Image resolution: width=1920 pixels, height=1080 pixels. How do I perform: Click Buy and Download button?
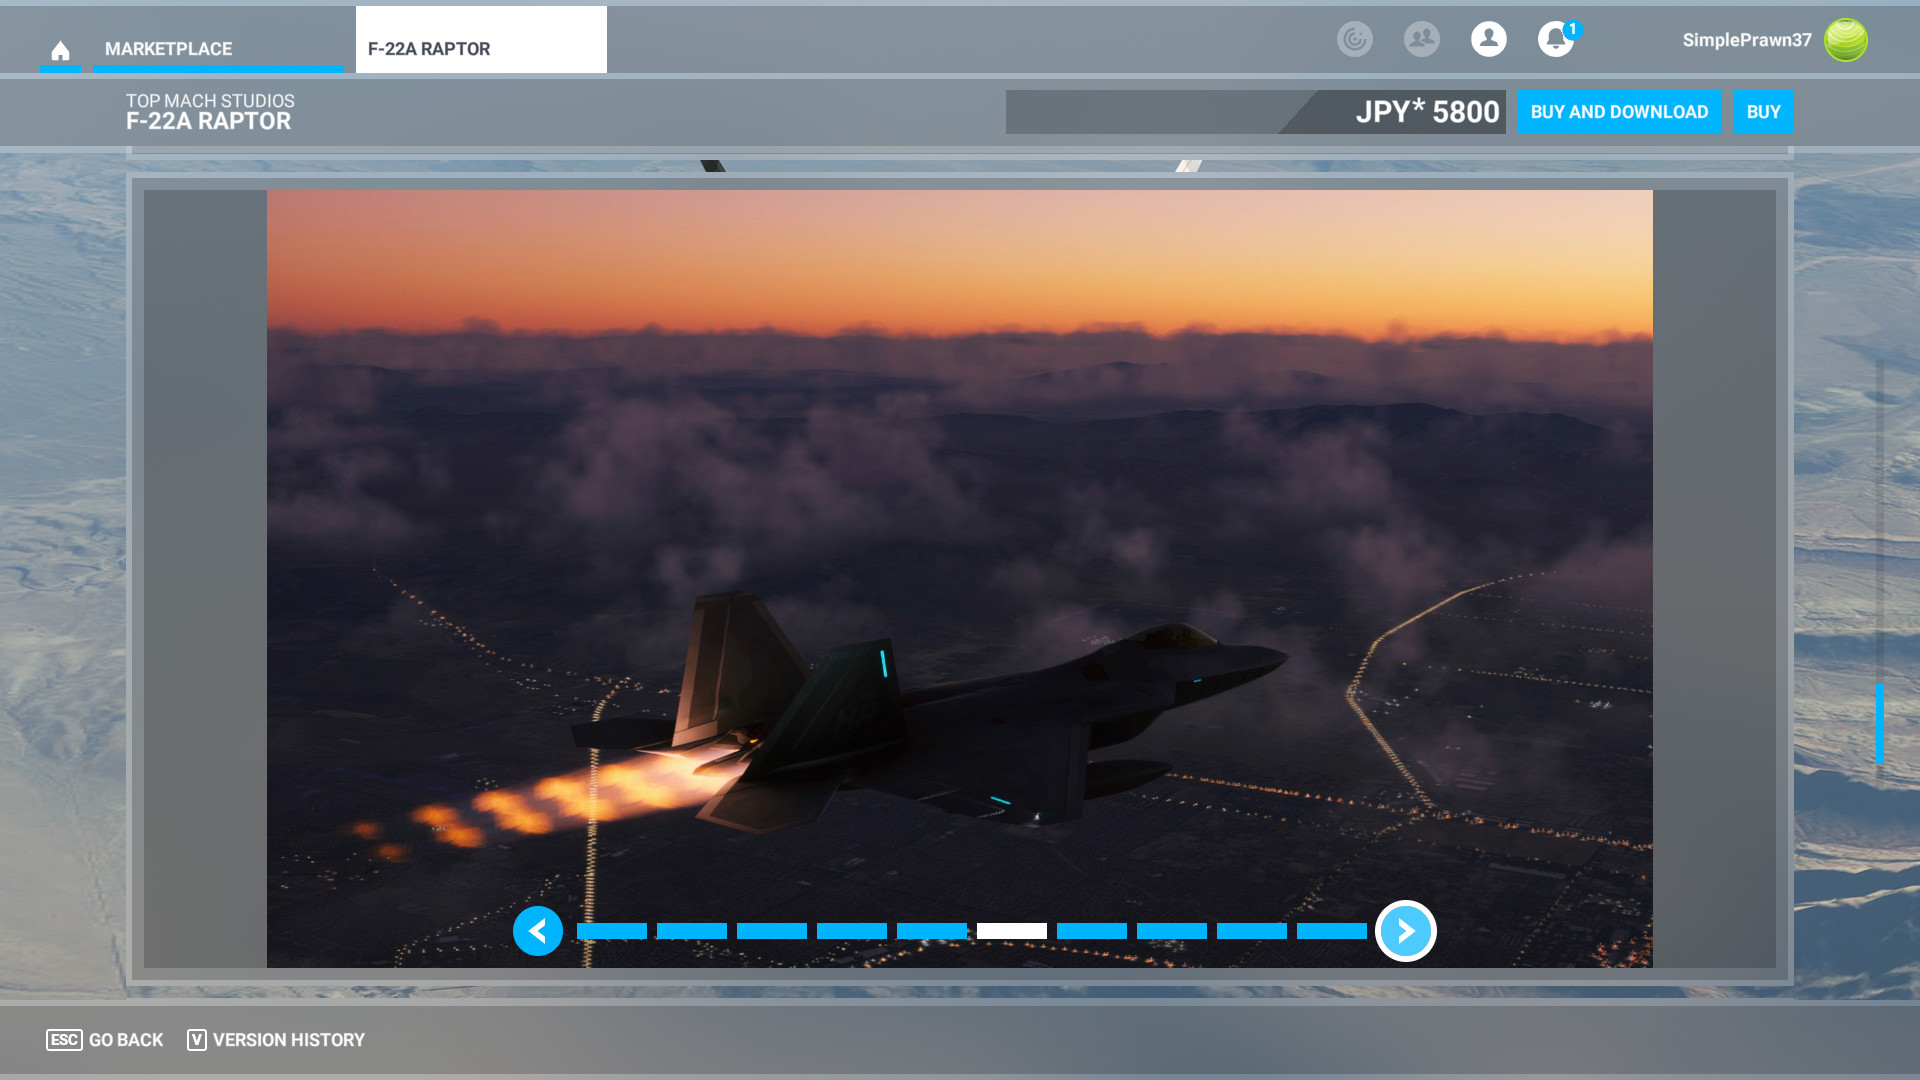tap(1619, 112)
